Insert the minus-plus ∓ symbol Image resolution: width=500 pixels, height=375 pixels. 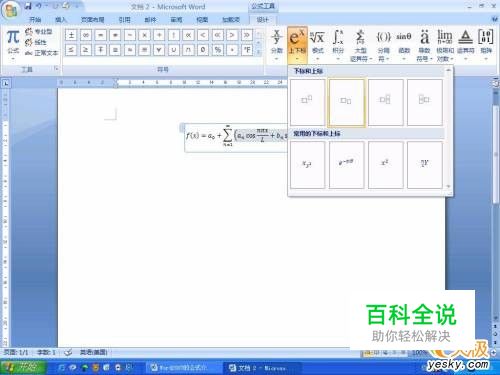tap(100, 50)
